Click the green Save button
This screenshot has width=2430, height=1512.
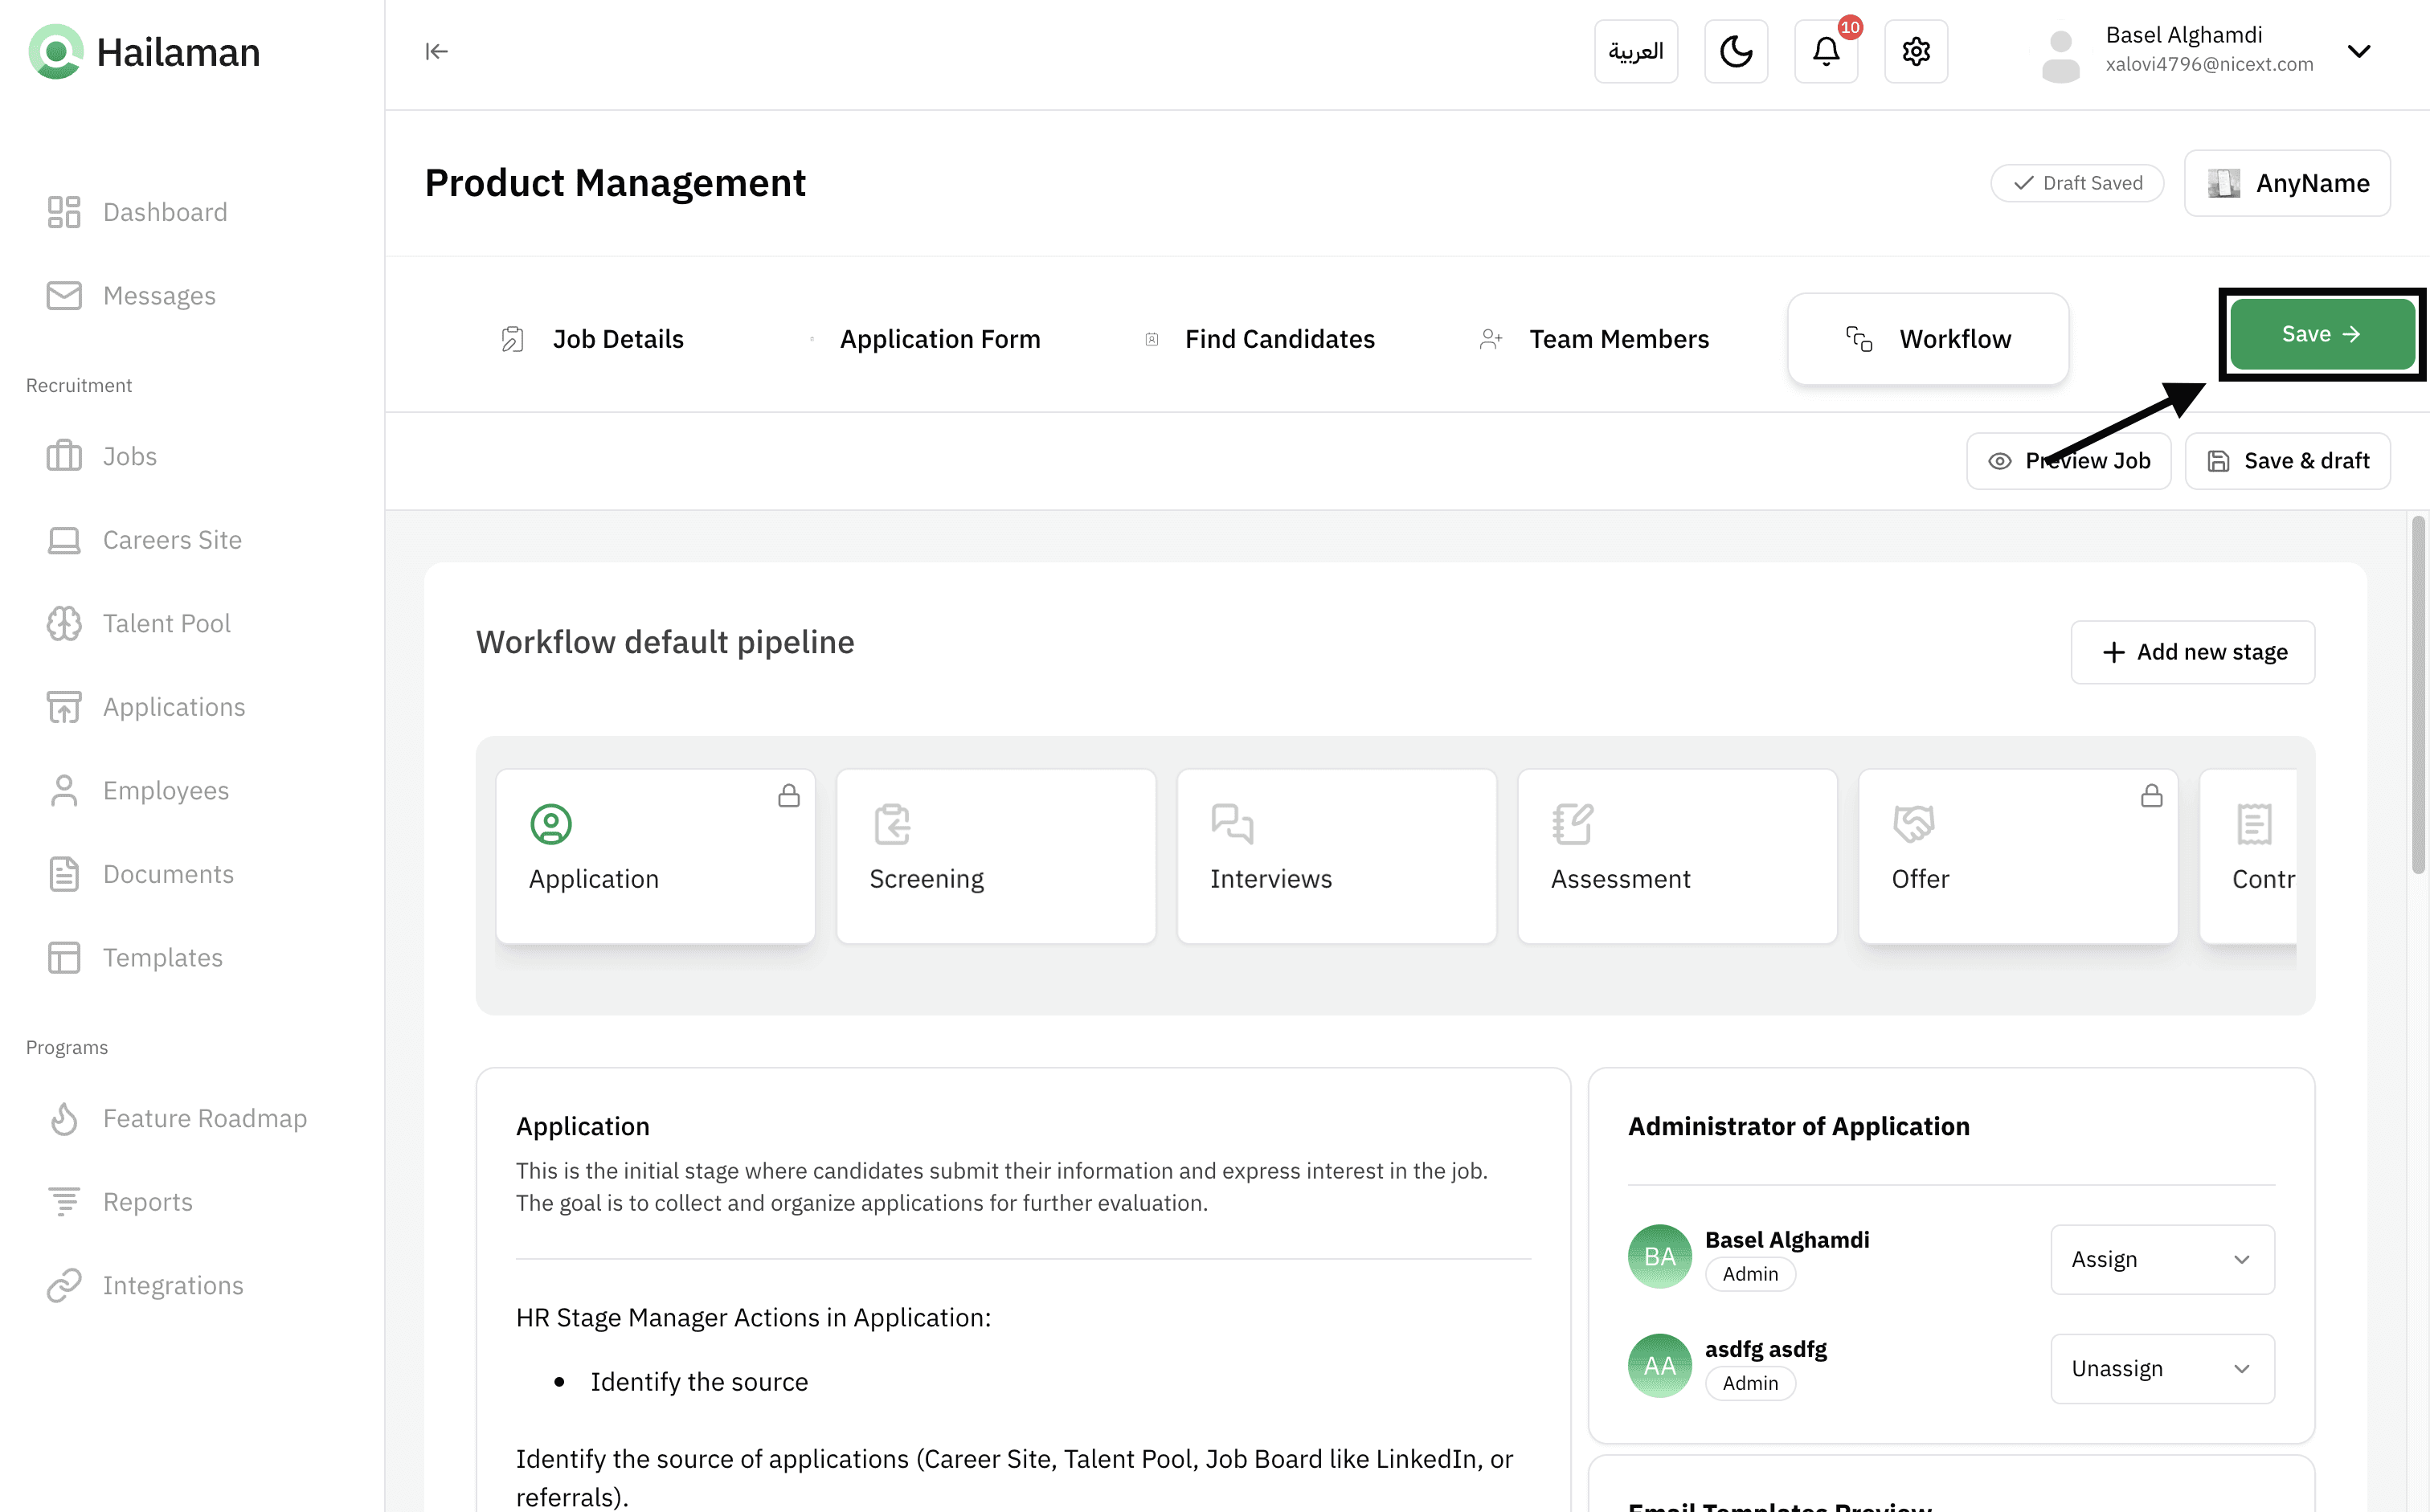(2322, 334)
